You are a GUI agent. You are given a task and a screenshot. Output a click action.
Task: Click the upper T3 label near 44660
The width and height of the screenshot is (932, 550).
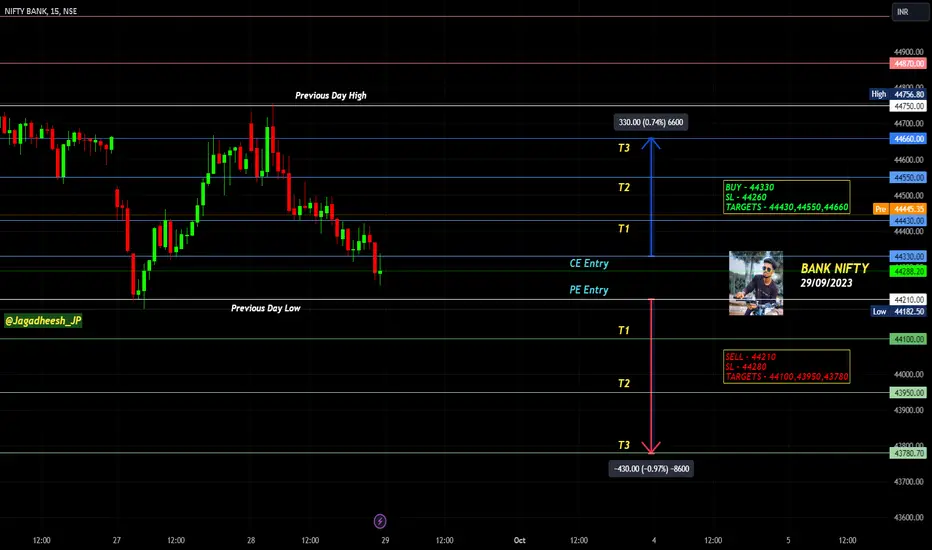[624, 148]
